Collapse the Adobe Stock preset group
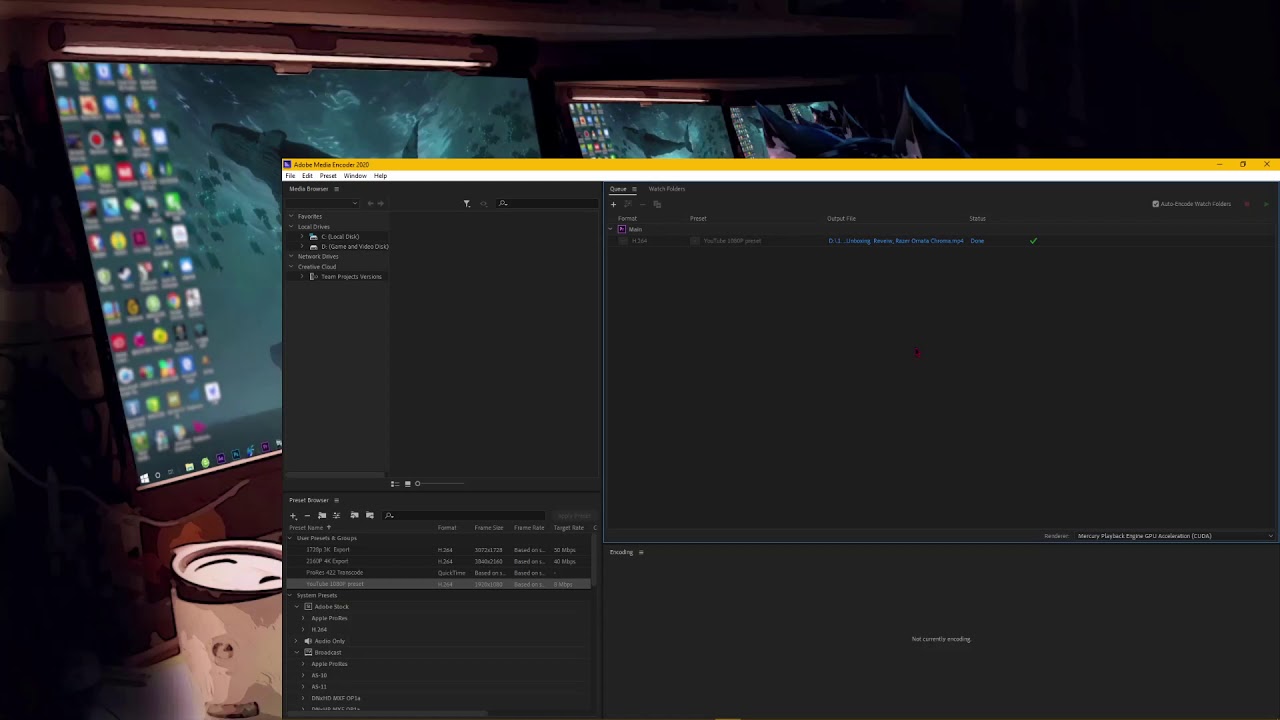The height and width of the screenshot is (720, 1280). [x=298, y=607]
